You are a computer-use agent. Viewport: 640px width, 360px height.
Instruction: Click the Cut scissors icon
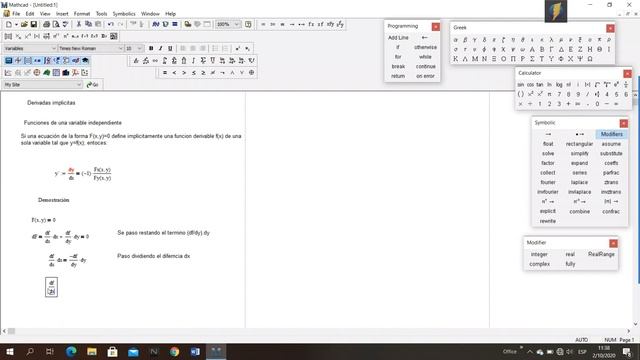click(78, 24)
